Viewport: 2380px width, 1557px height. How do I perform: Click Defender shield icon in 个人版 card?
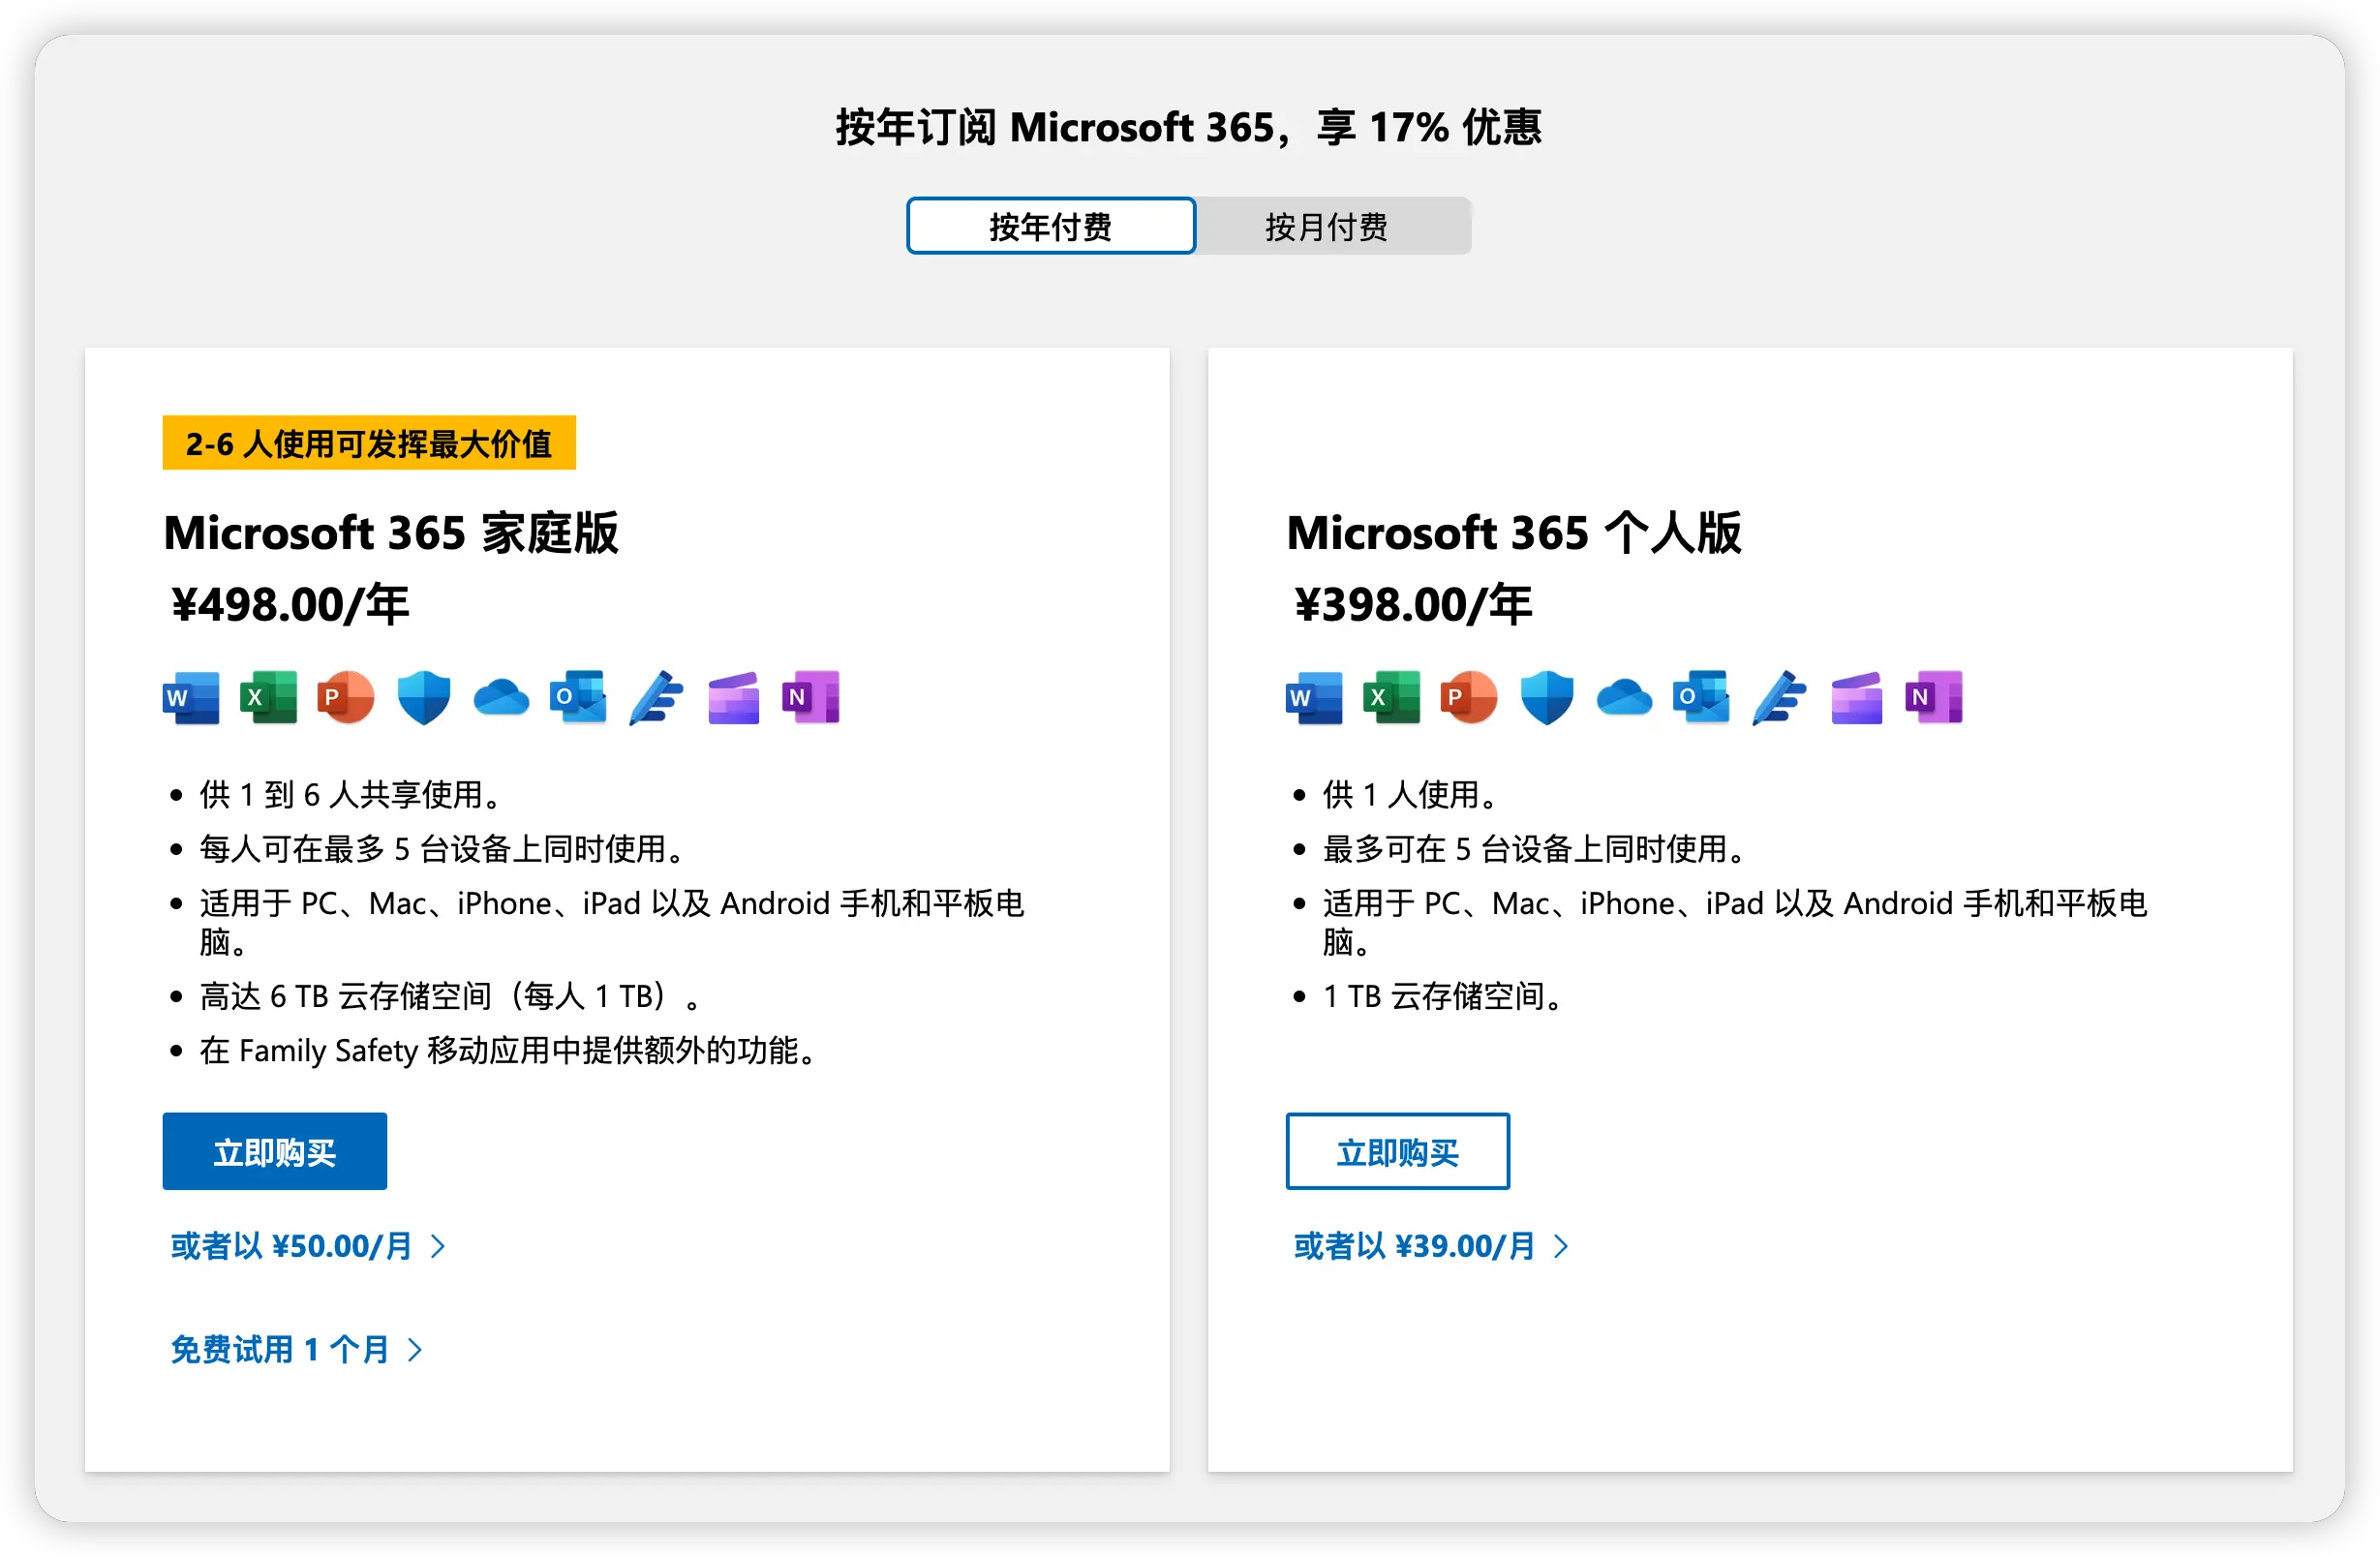1546,697
